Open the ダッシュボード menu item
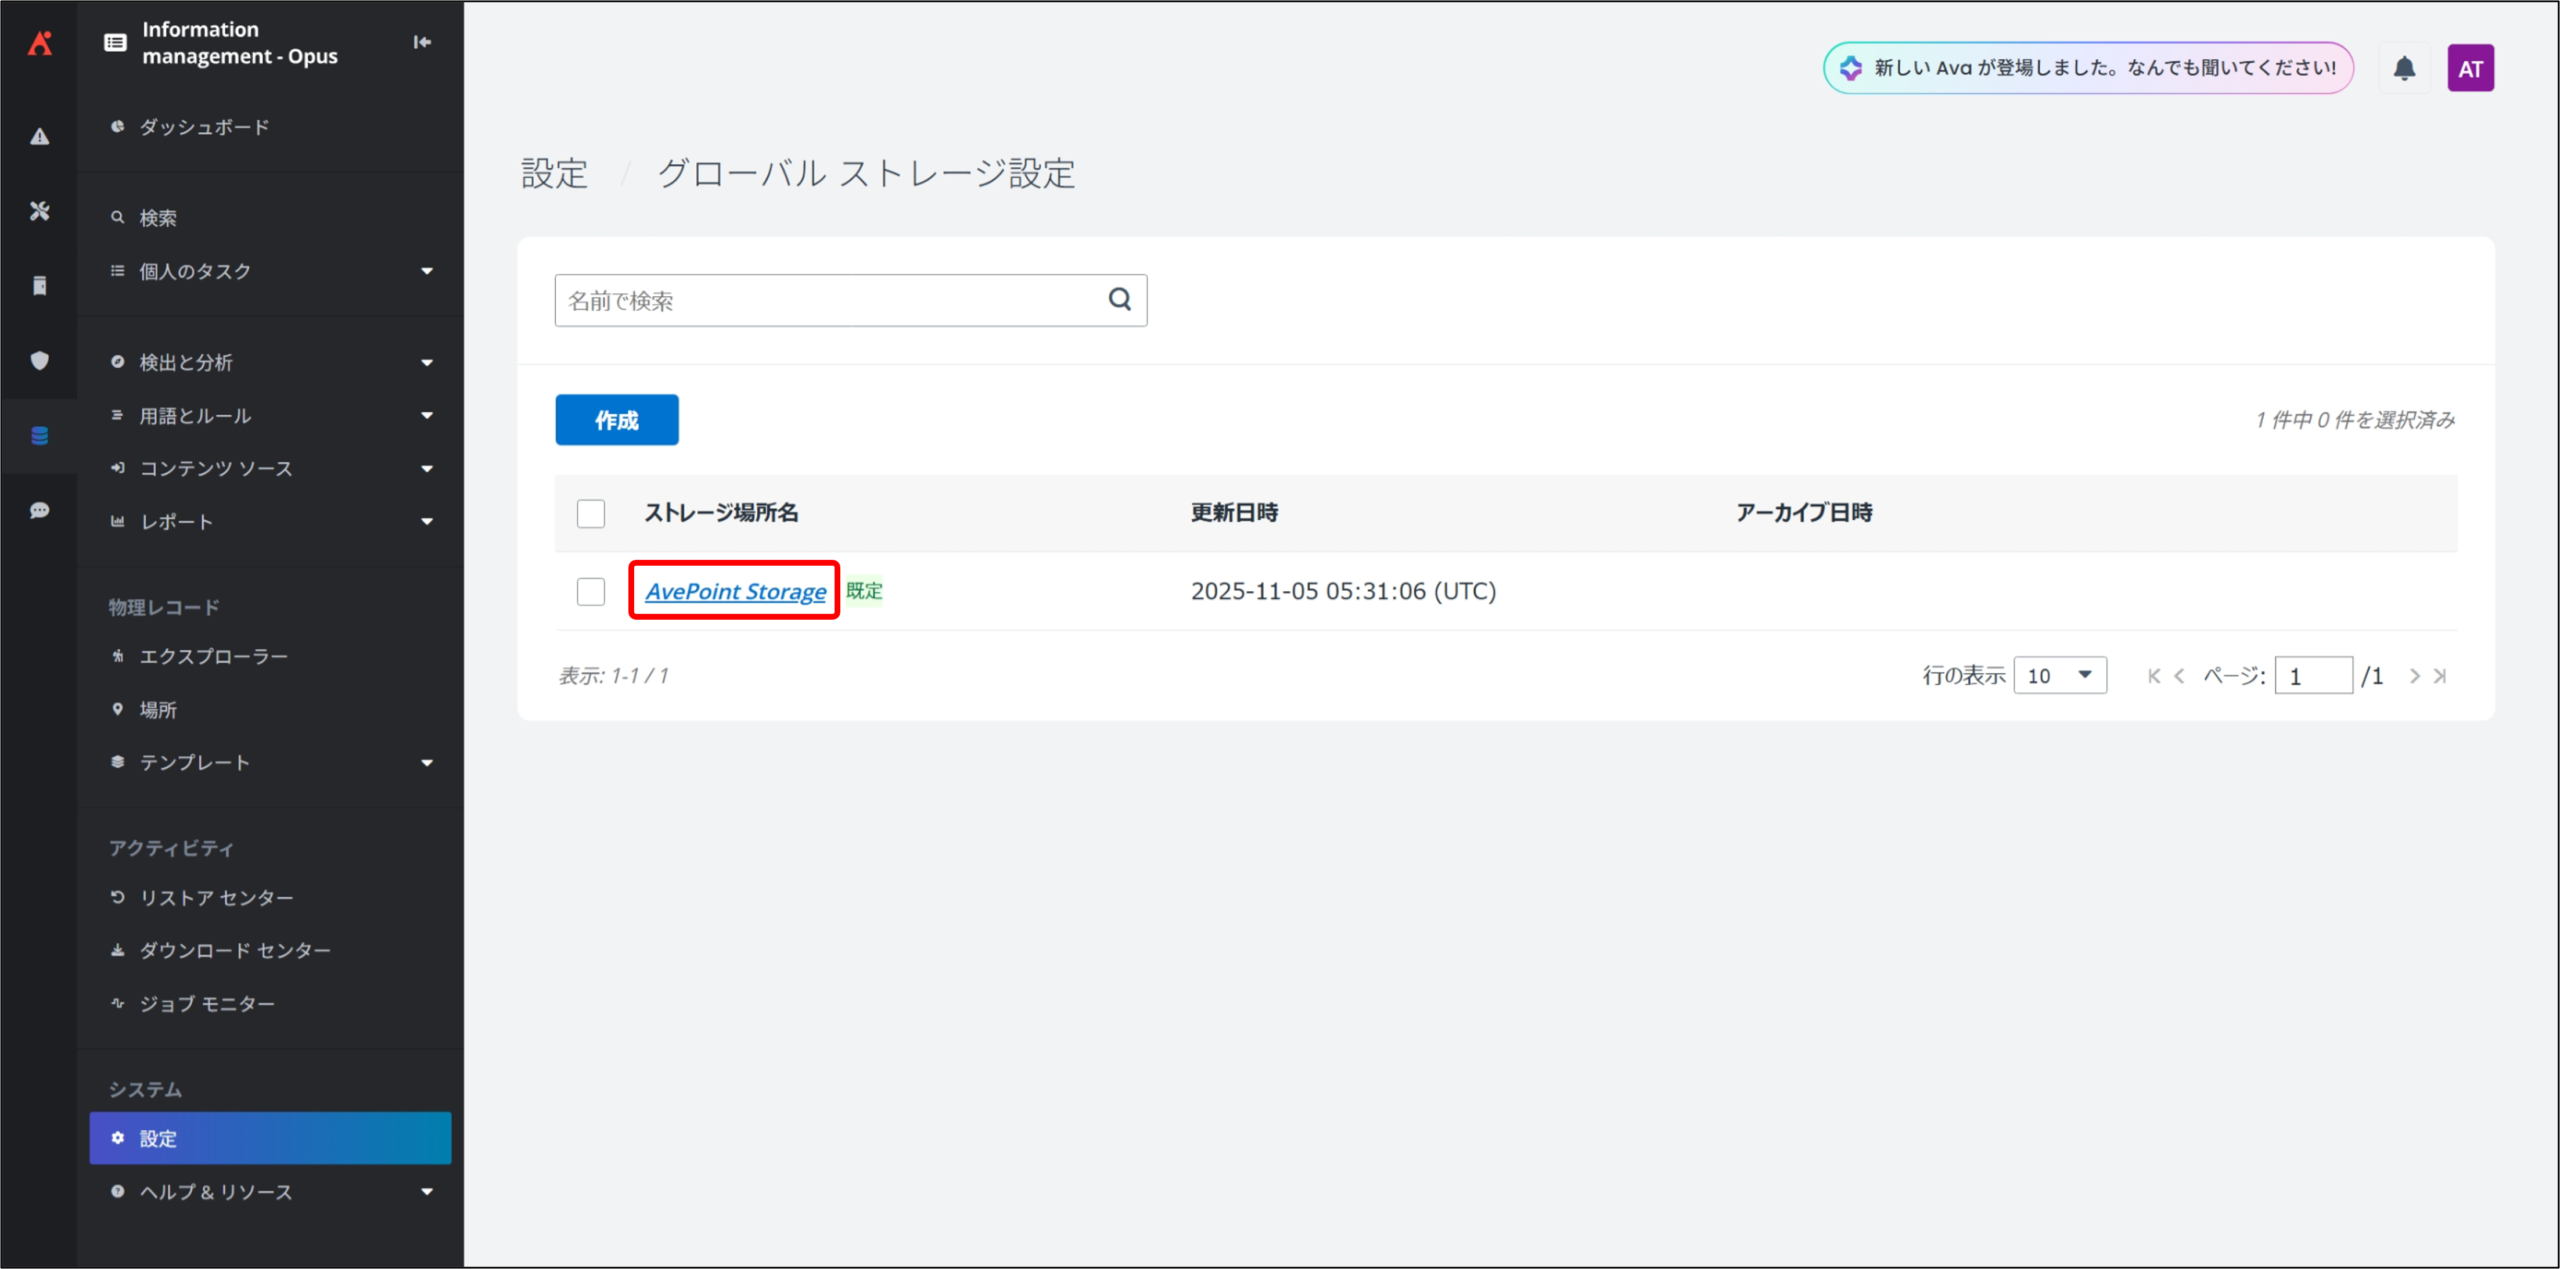Viewport: 2560px width, 1269px height. click(204, 127)
